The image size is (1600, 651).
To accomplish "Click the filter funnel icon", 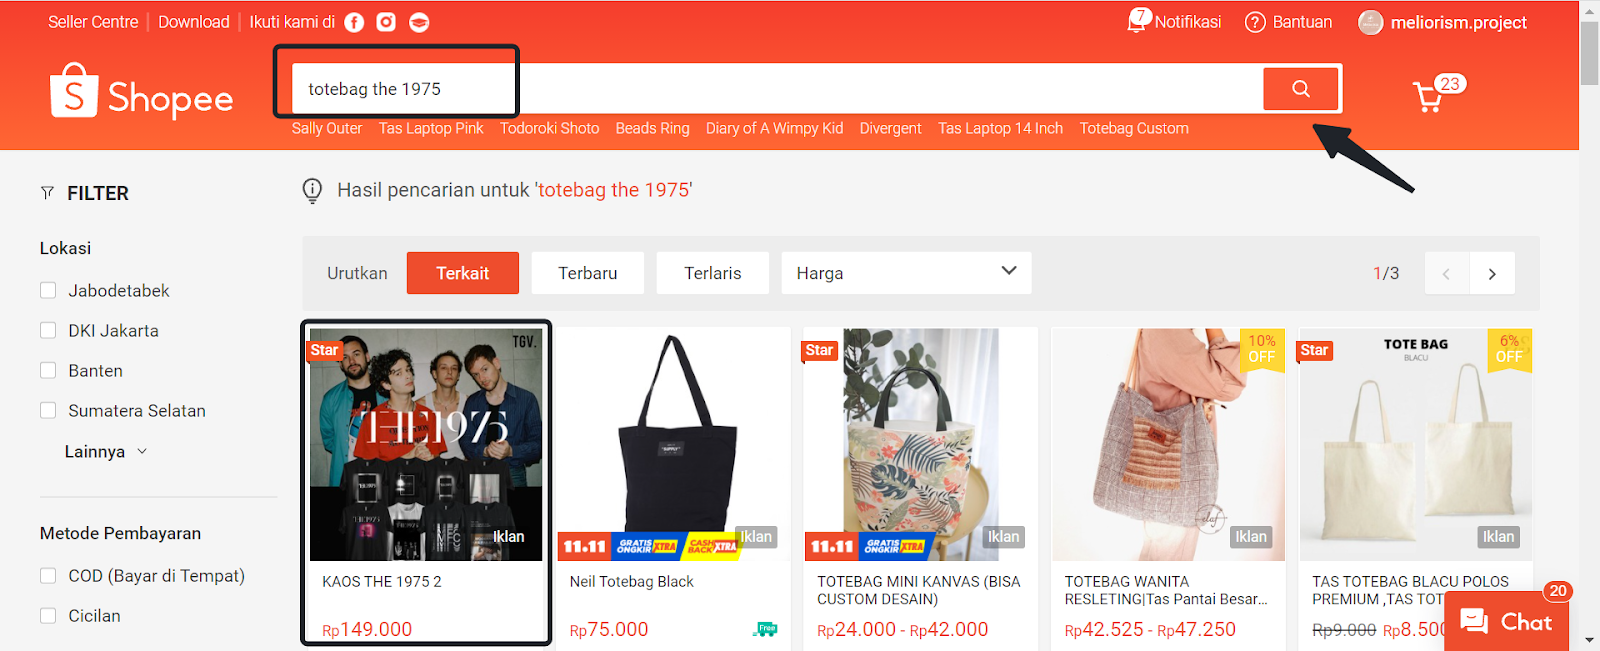I will coord(47,193).
